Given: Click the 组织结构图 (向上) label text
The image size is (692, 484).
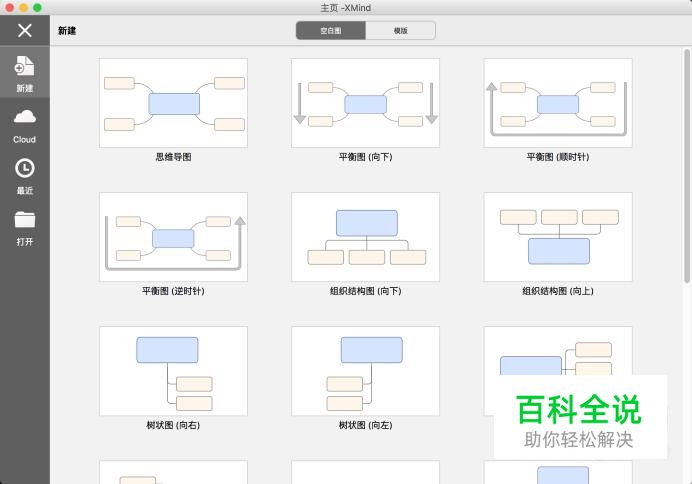Looking at the screenshot, I should pyautogui.click(x=558, y=291).
